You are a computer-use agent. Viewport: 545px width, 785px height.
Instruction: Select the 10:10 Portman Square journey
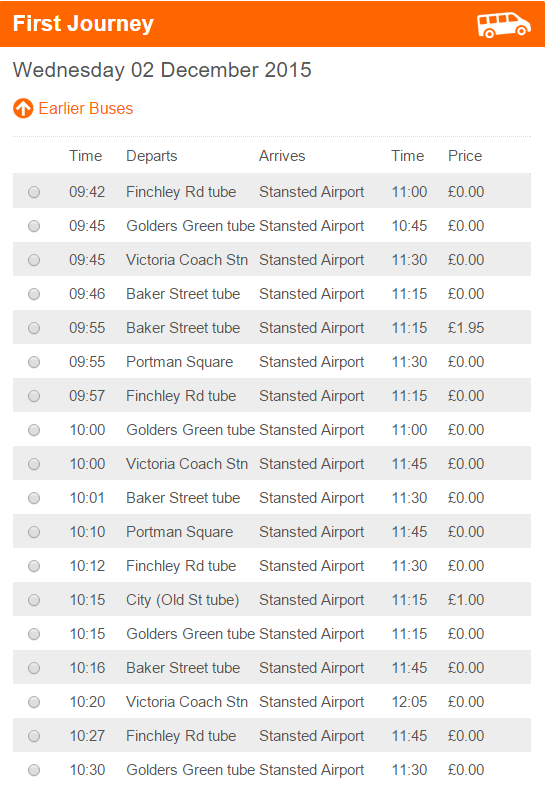point(34,532)
